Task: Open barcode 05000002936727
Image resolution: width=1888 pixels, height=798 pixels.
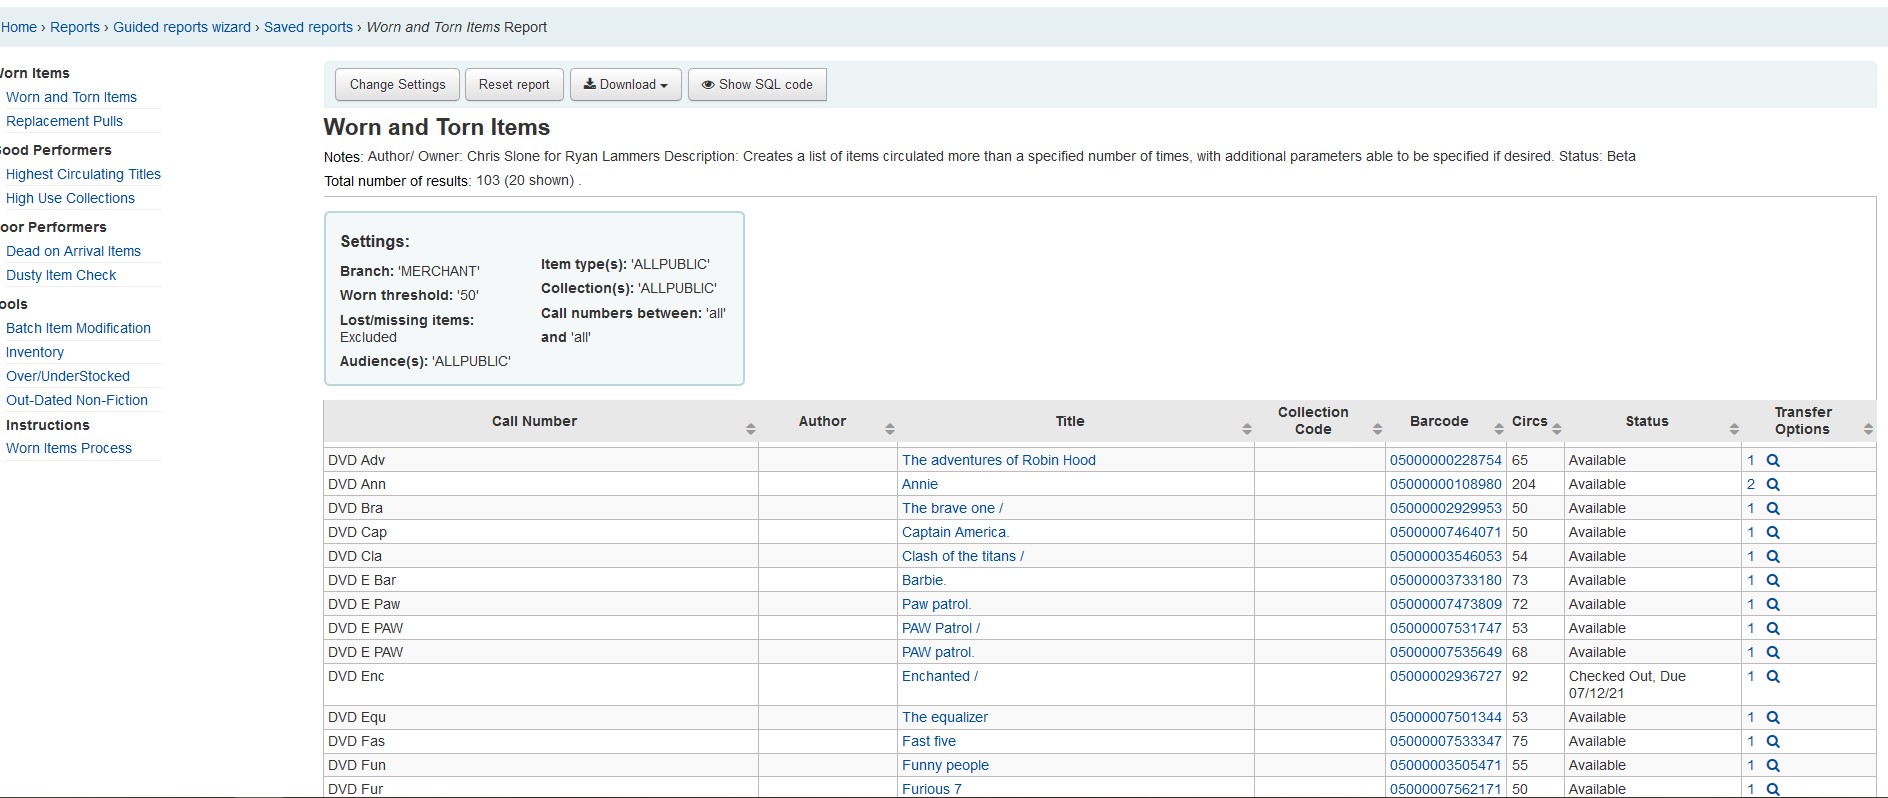Action: pyautogui.click(x=1446, y=676)
